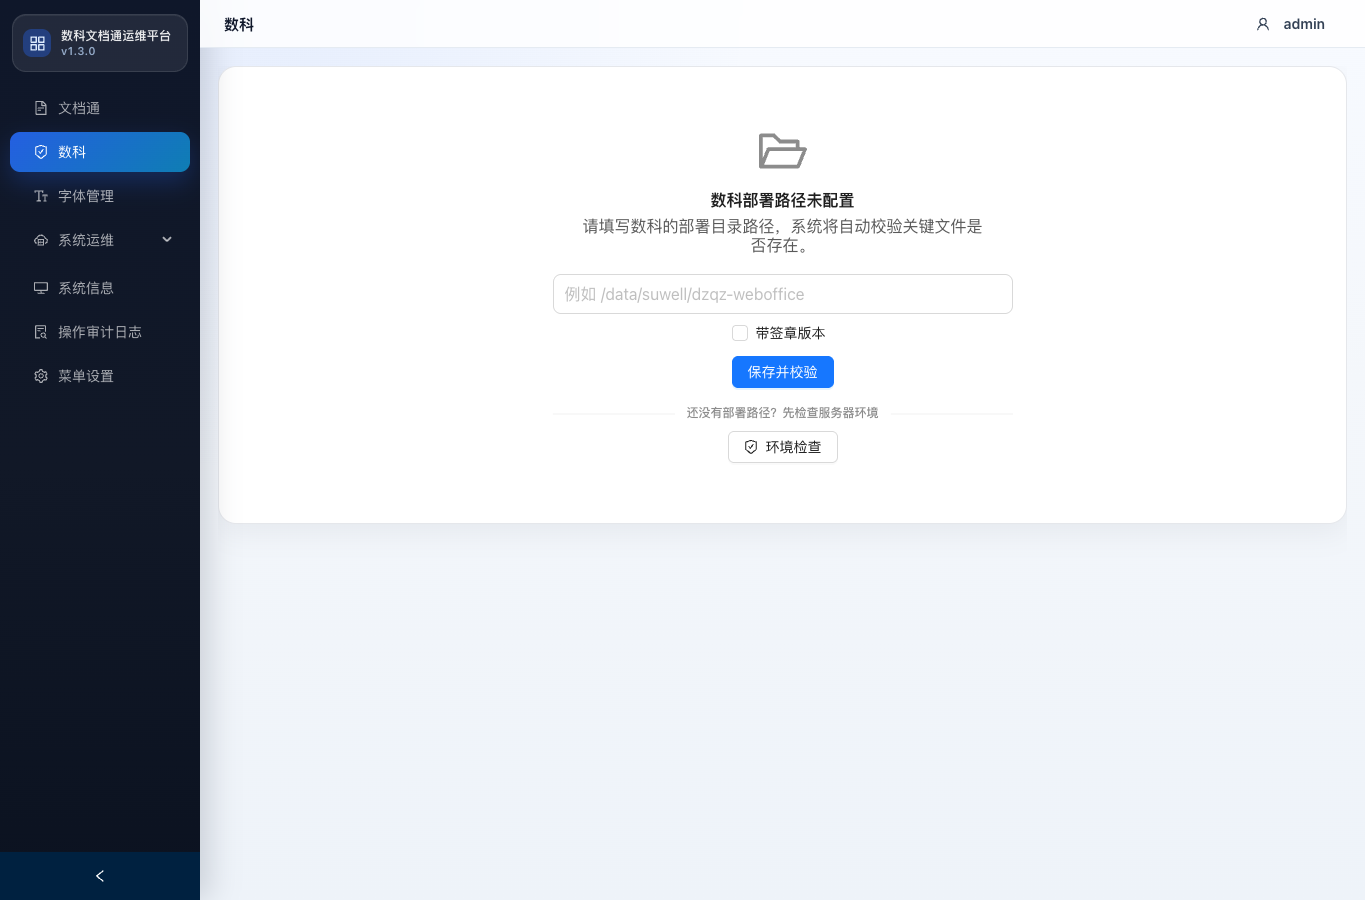Viewport: 1365px width, 900px height.
Task: Click the 带签章版本 label text
Action: (791, 333)
